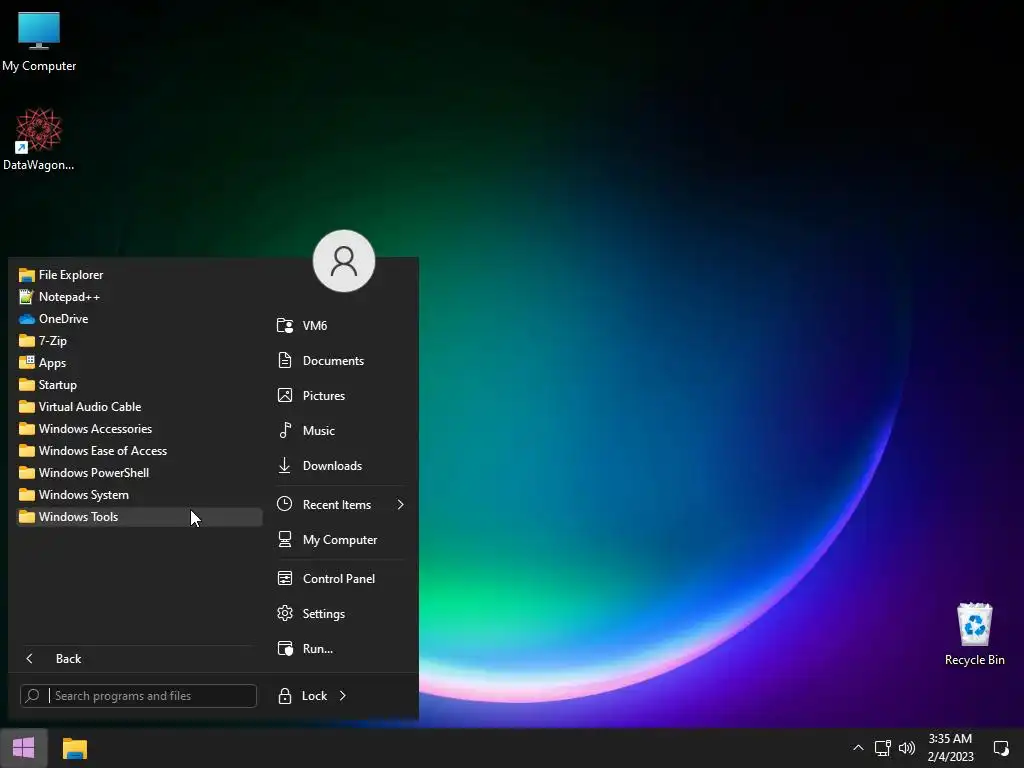Click the Lock button

click(302, 696)
